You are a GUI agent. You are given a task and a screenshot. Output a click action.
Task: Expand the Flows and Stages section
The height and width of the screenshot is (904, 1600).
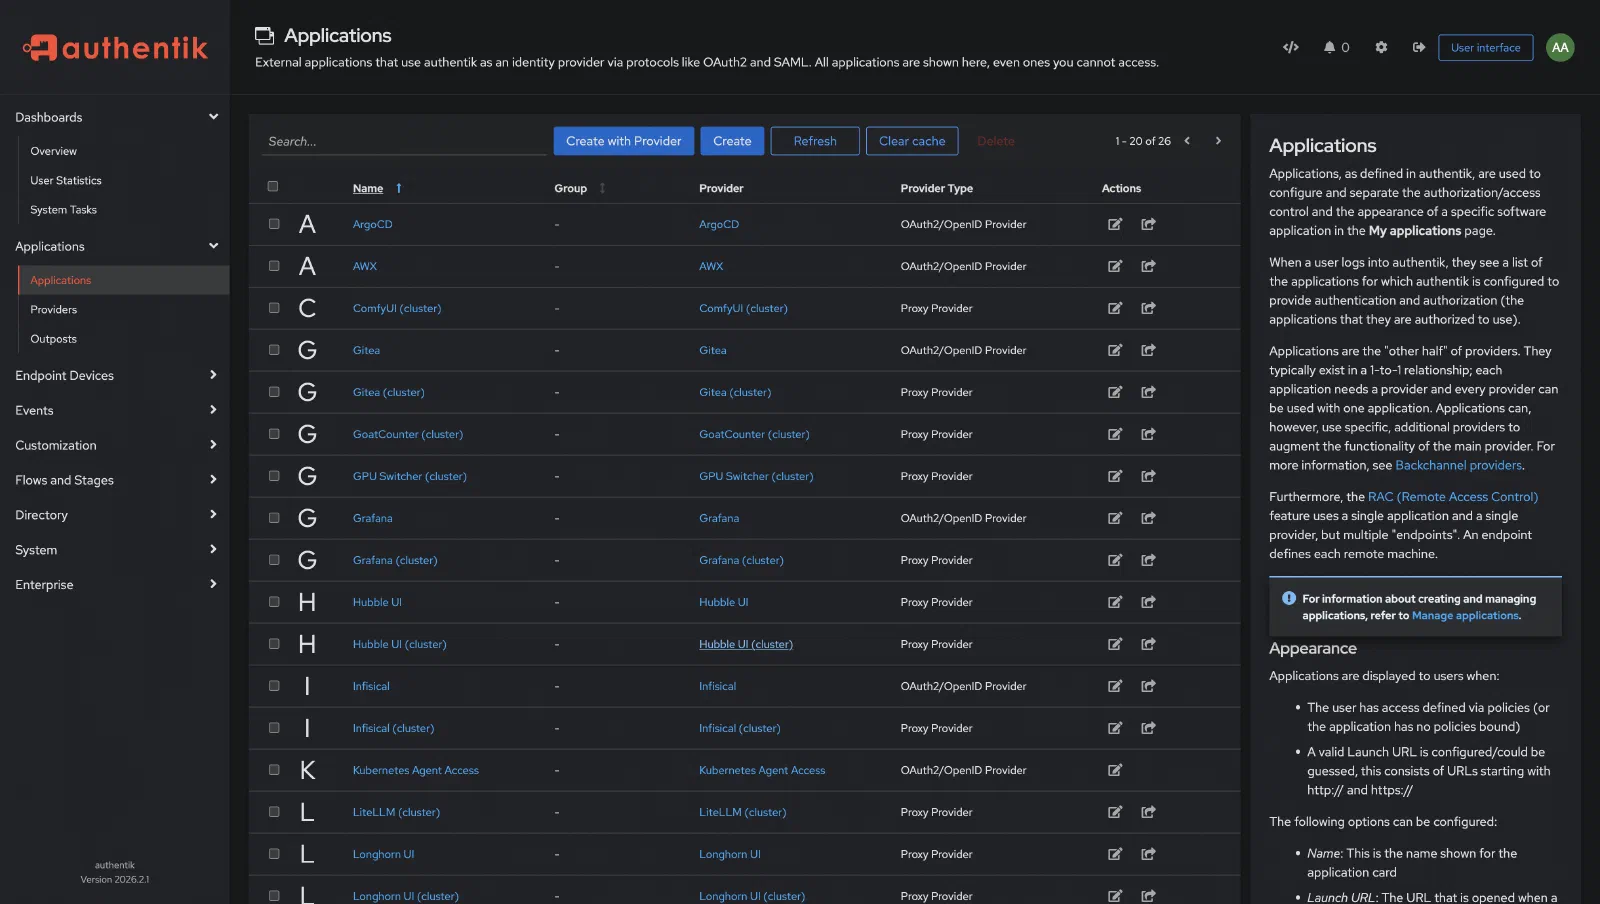point(115,480)
